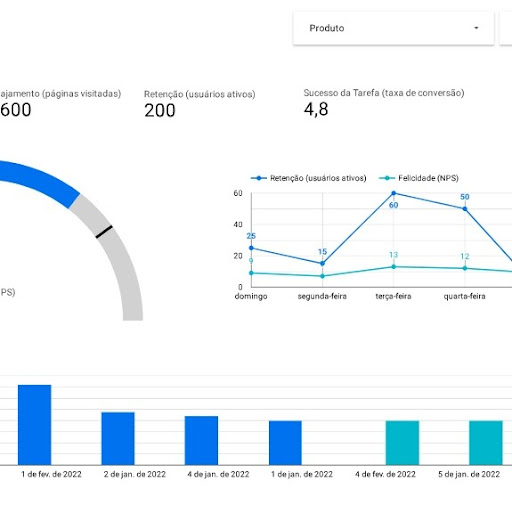Select the Sucesso da Tarefa 4,8 scorecard
The width and height of the screenshot is (512, 512).
pyautogui.click(x=384, y=103)
